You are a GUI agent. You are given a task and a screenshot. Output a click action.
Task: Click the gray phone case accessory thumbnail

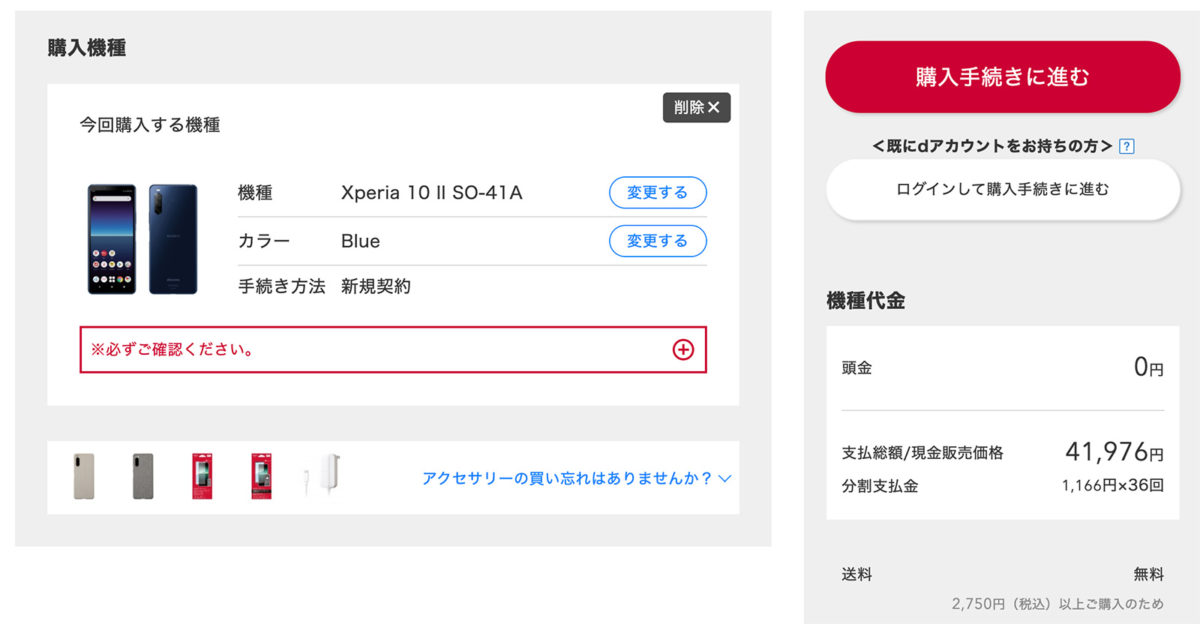[143, 476]
